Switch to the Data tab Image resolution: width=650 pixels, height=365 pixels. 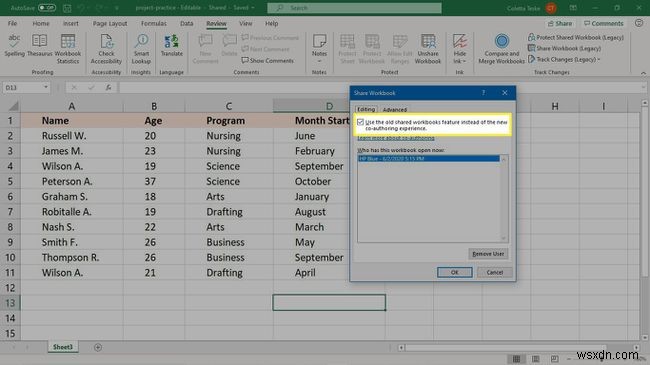tap(187, 24)
